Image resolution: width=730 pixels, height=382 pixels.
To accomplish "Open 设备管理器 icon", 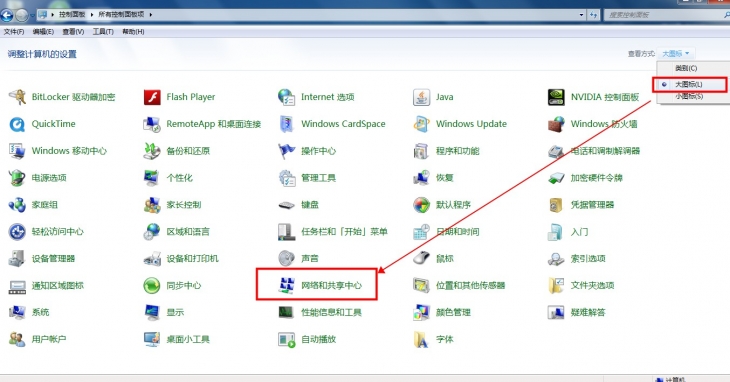I will pyautogui.click(x=17, y=259).
